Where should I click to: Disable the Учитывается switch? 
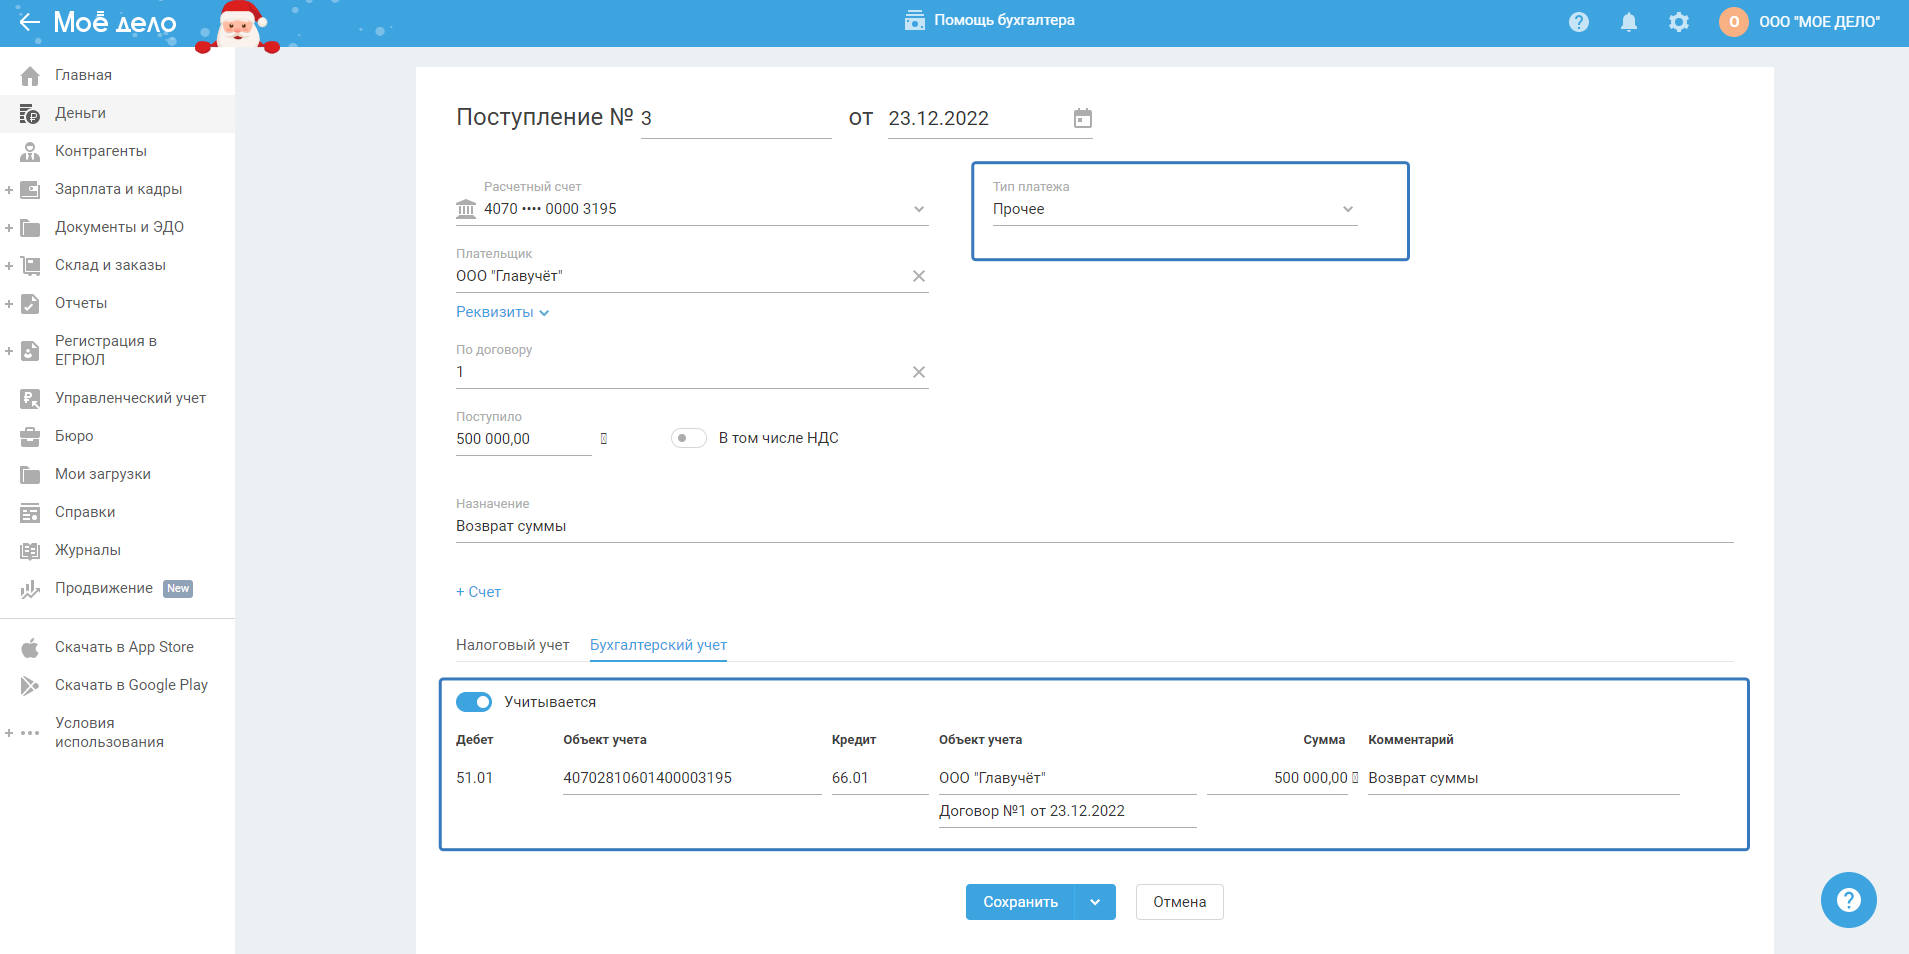pos(474,702)
